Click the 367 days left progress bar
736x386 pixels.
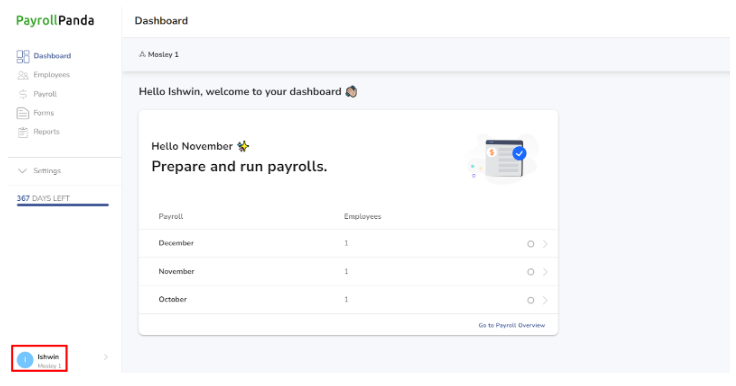62,205
